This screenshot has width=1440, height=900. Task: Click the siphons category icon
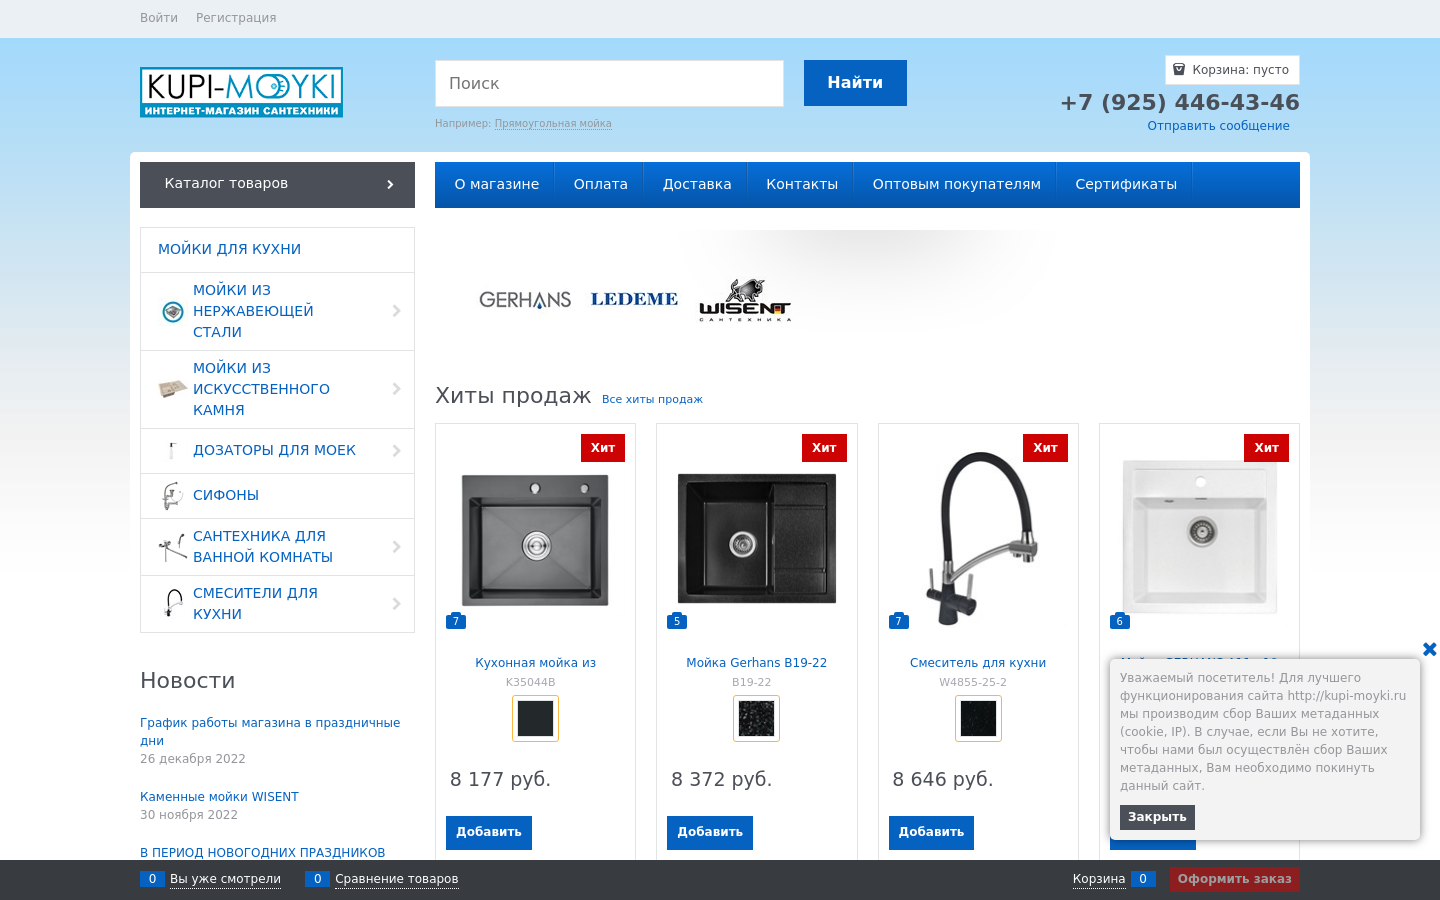point(173,496)
